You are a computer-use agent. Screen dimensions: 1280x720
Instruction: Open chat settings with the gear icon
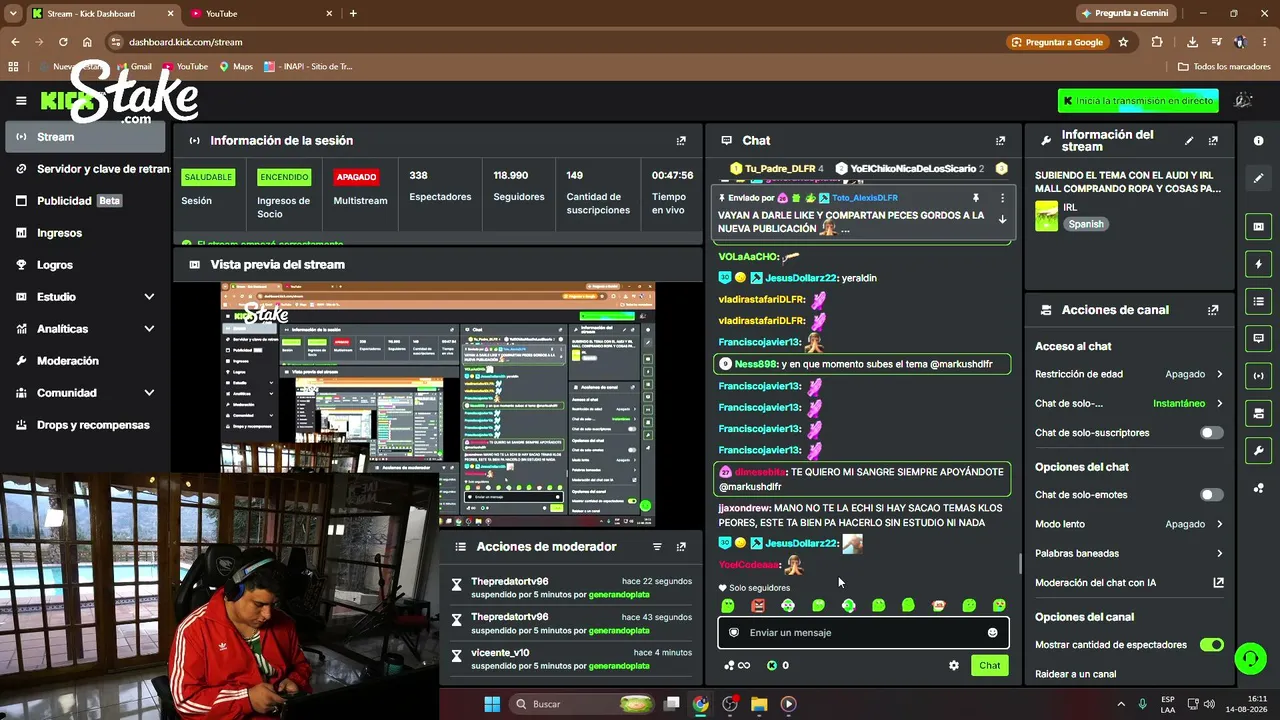(x=954, y=665)
